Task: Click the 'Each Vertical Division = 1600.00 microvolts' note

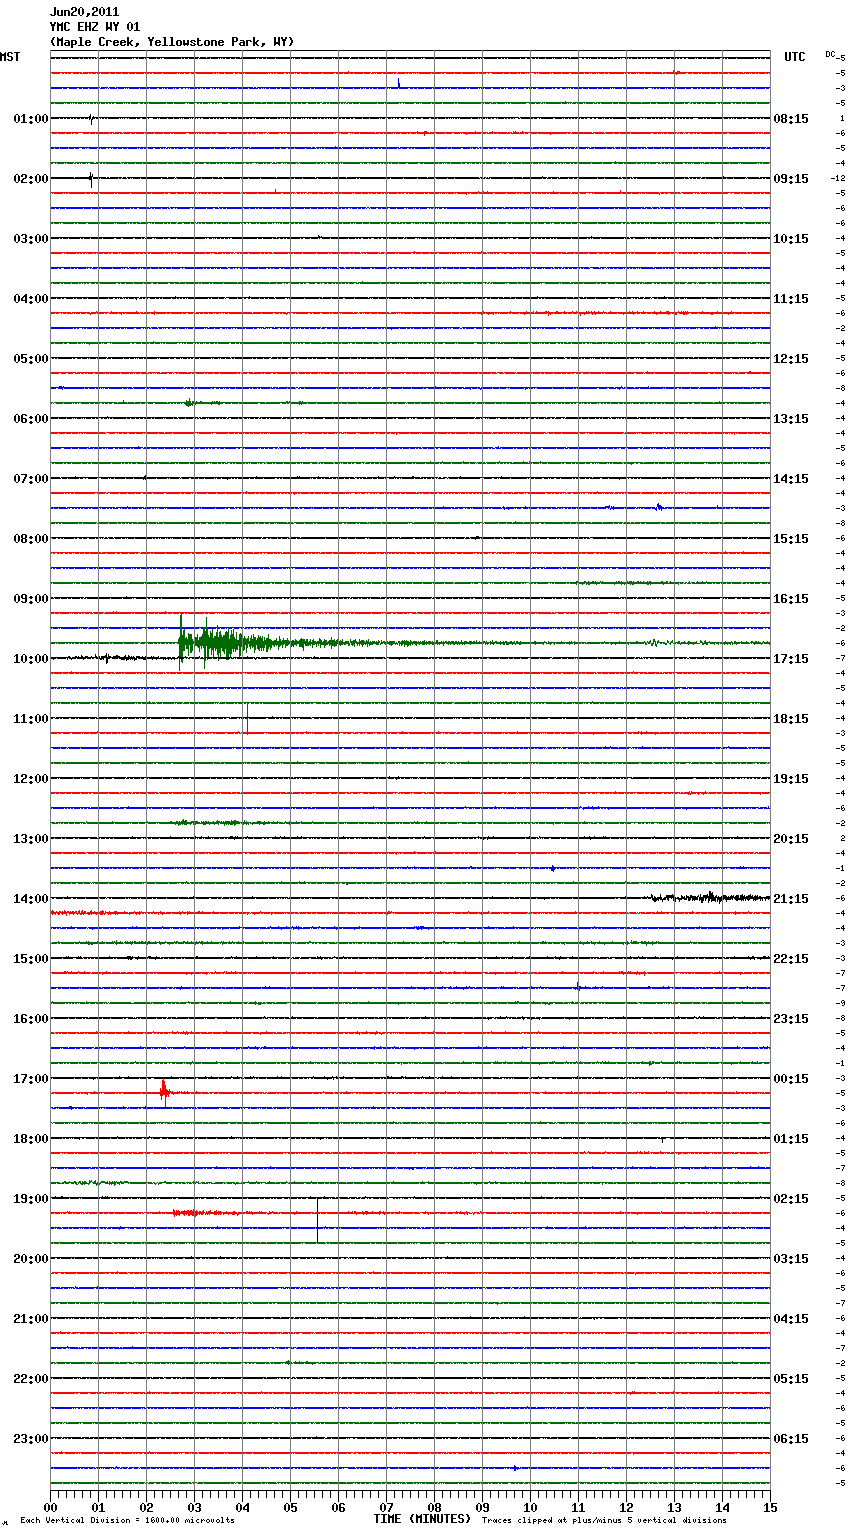Action: (127, 1521)
